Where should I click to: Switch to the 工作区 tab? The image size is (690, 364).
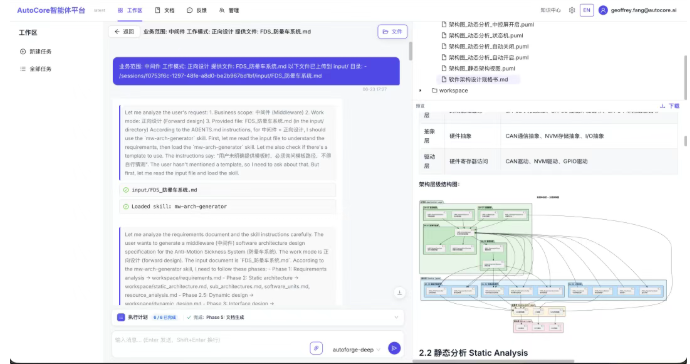[130, 10]
